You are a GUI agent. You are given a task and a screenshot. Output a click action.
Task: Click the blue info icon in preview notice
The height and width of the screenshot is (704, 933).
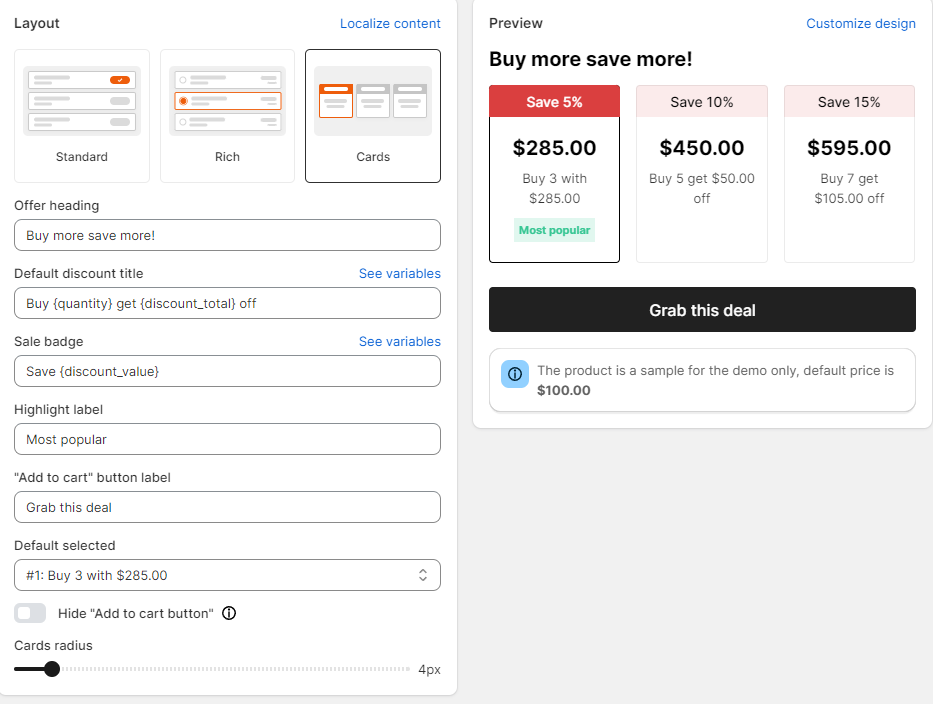(515, 374)
